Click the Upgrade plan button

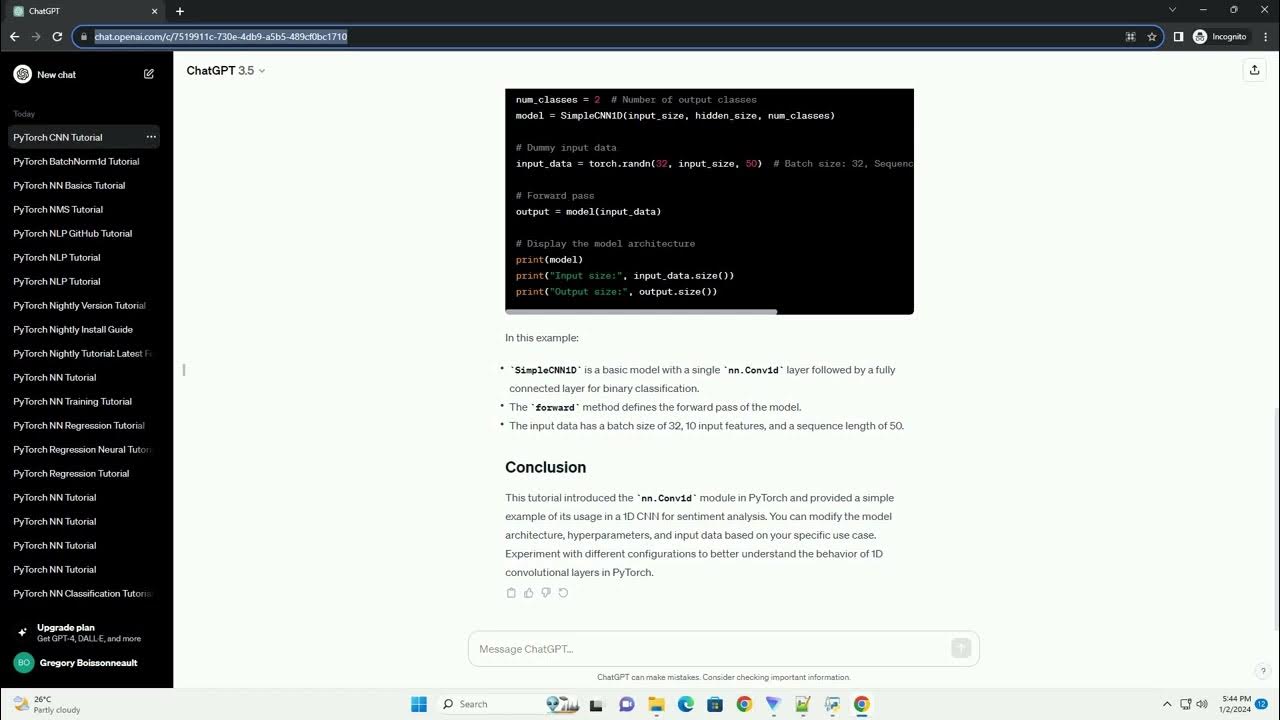pos(86,632)
